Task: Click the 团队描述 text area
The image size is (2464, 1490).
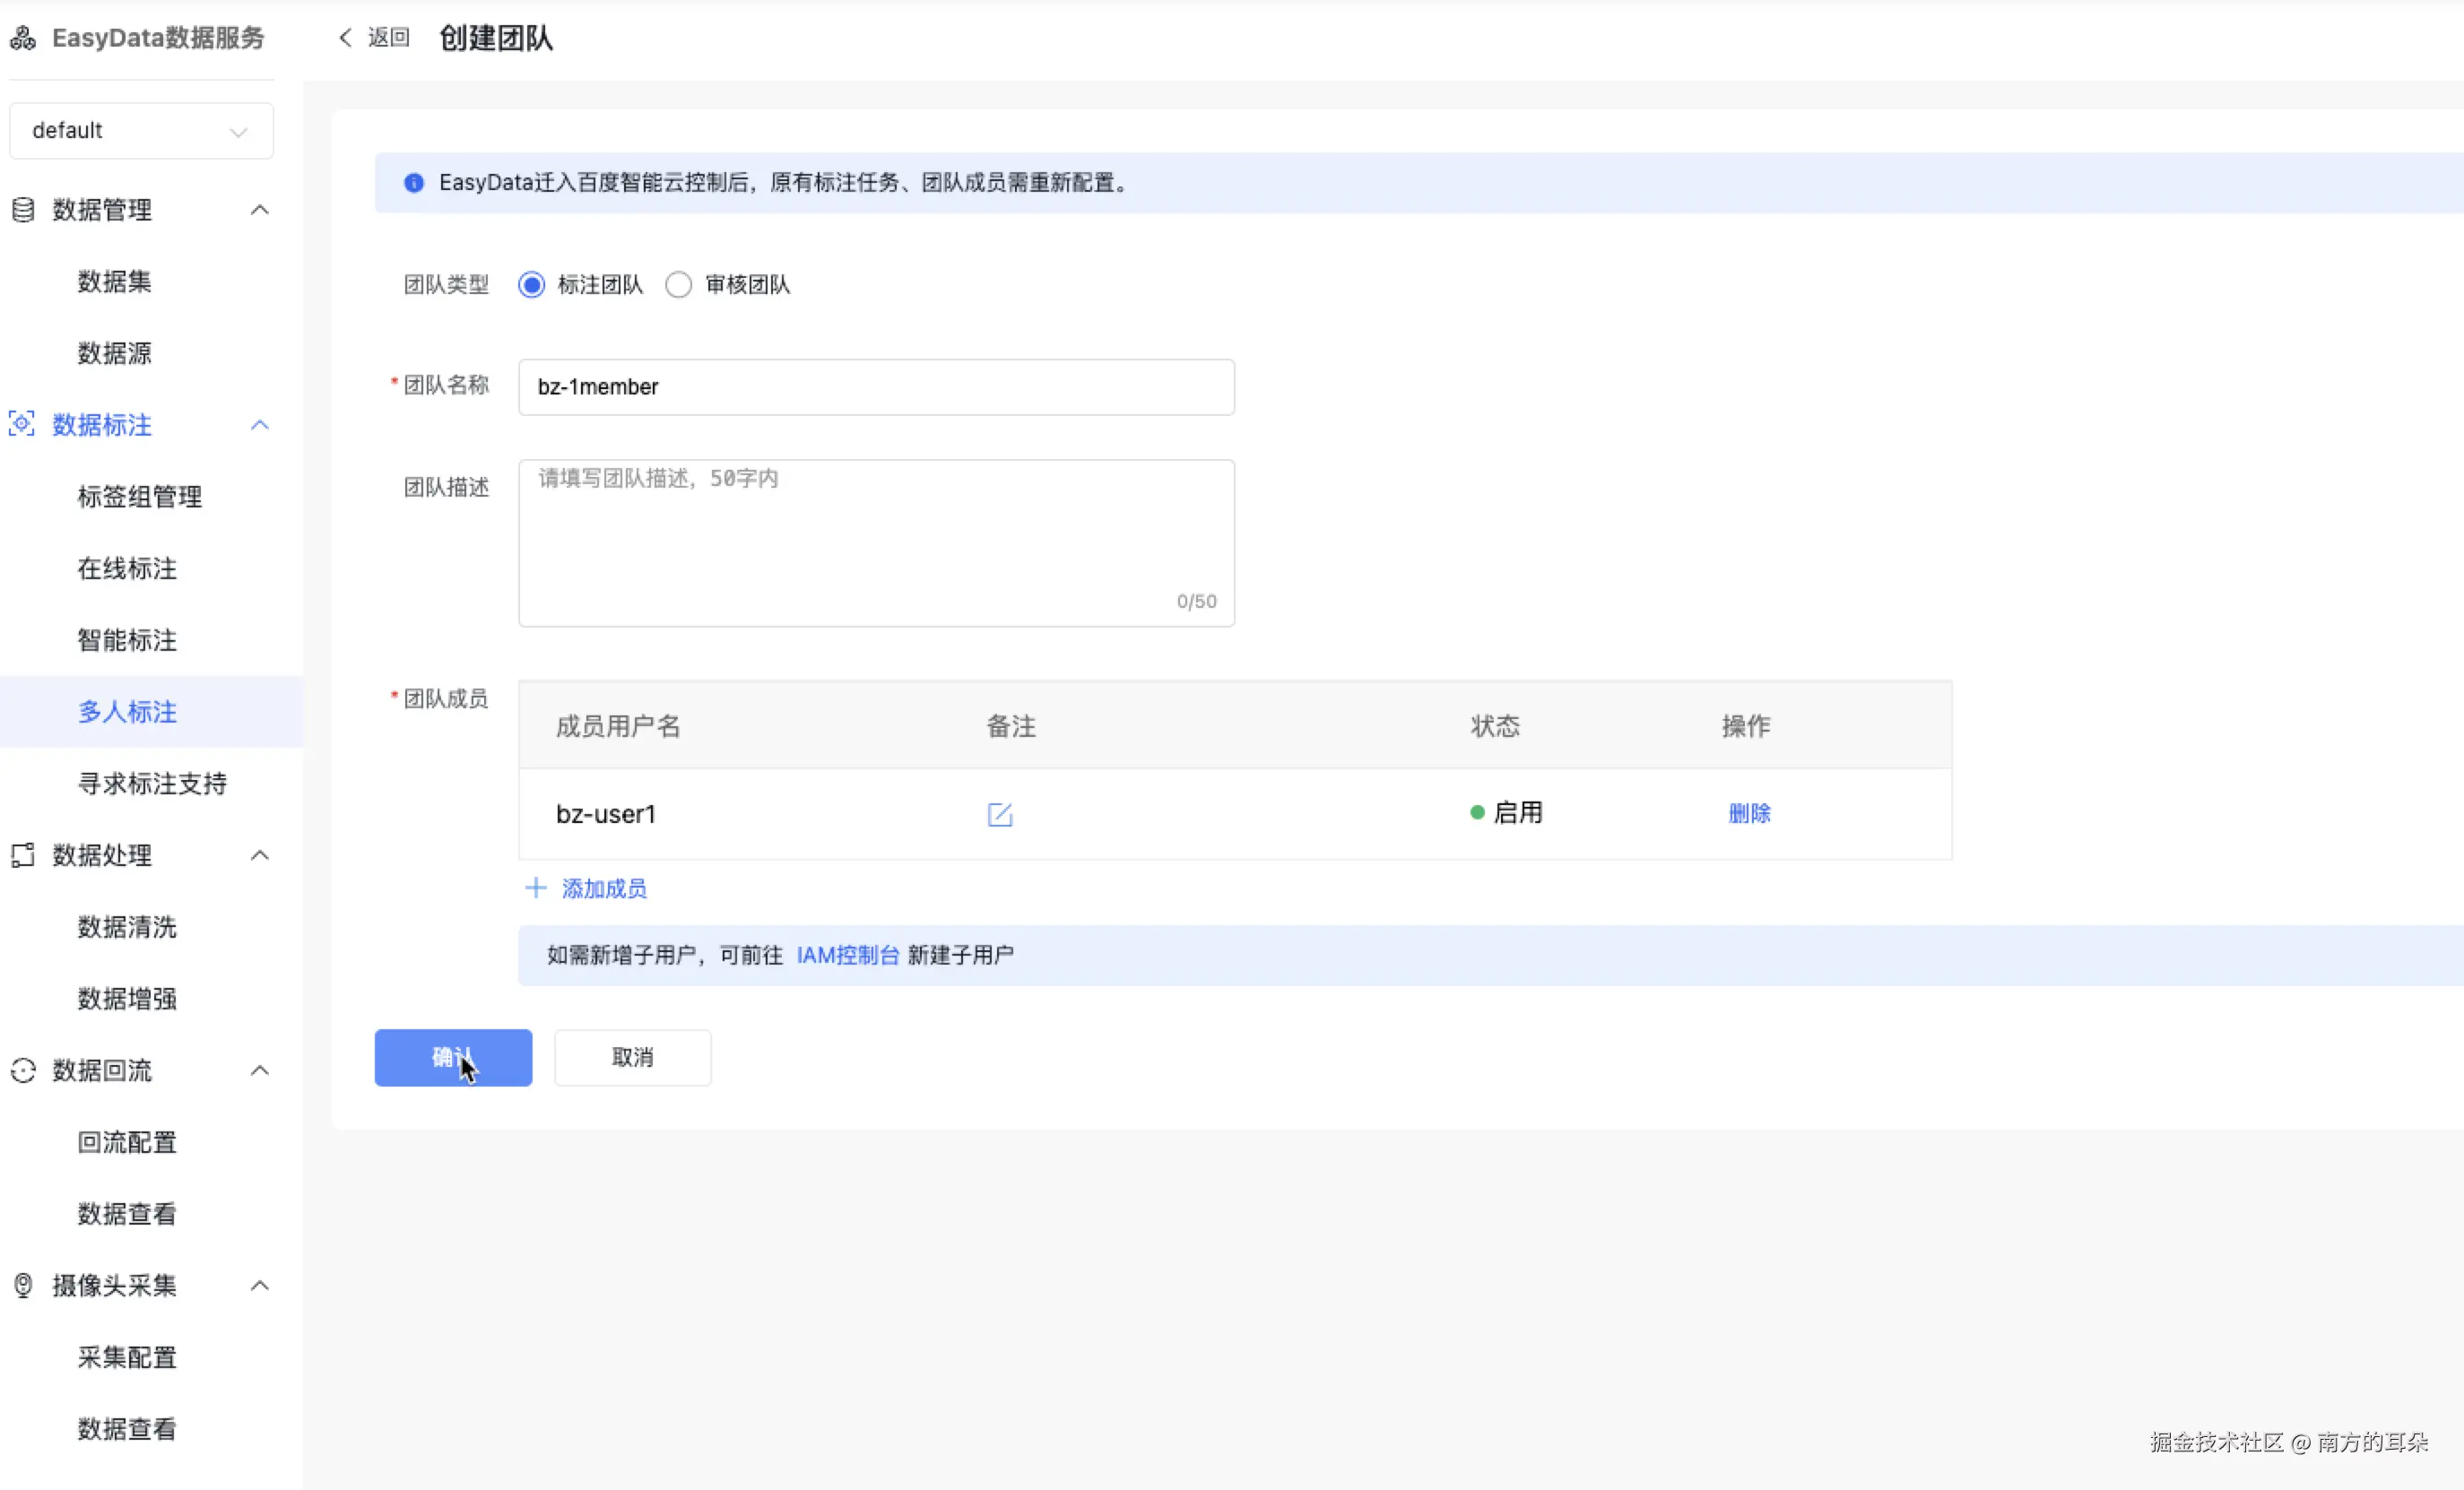Action: point(876,542)
